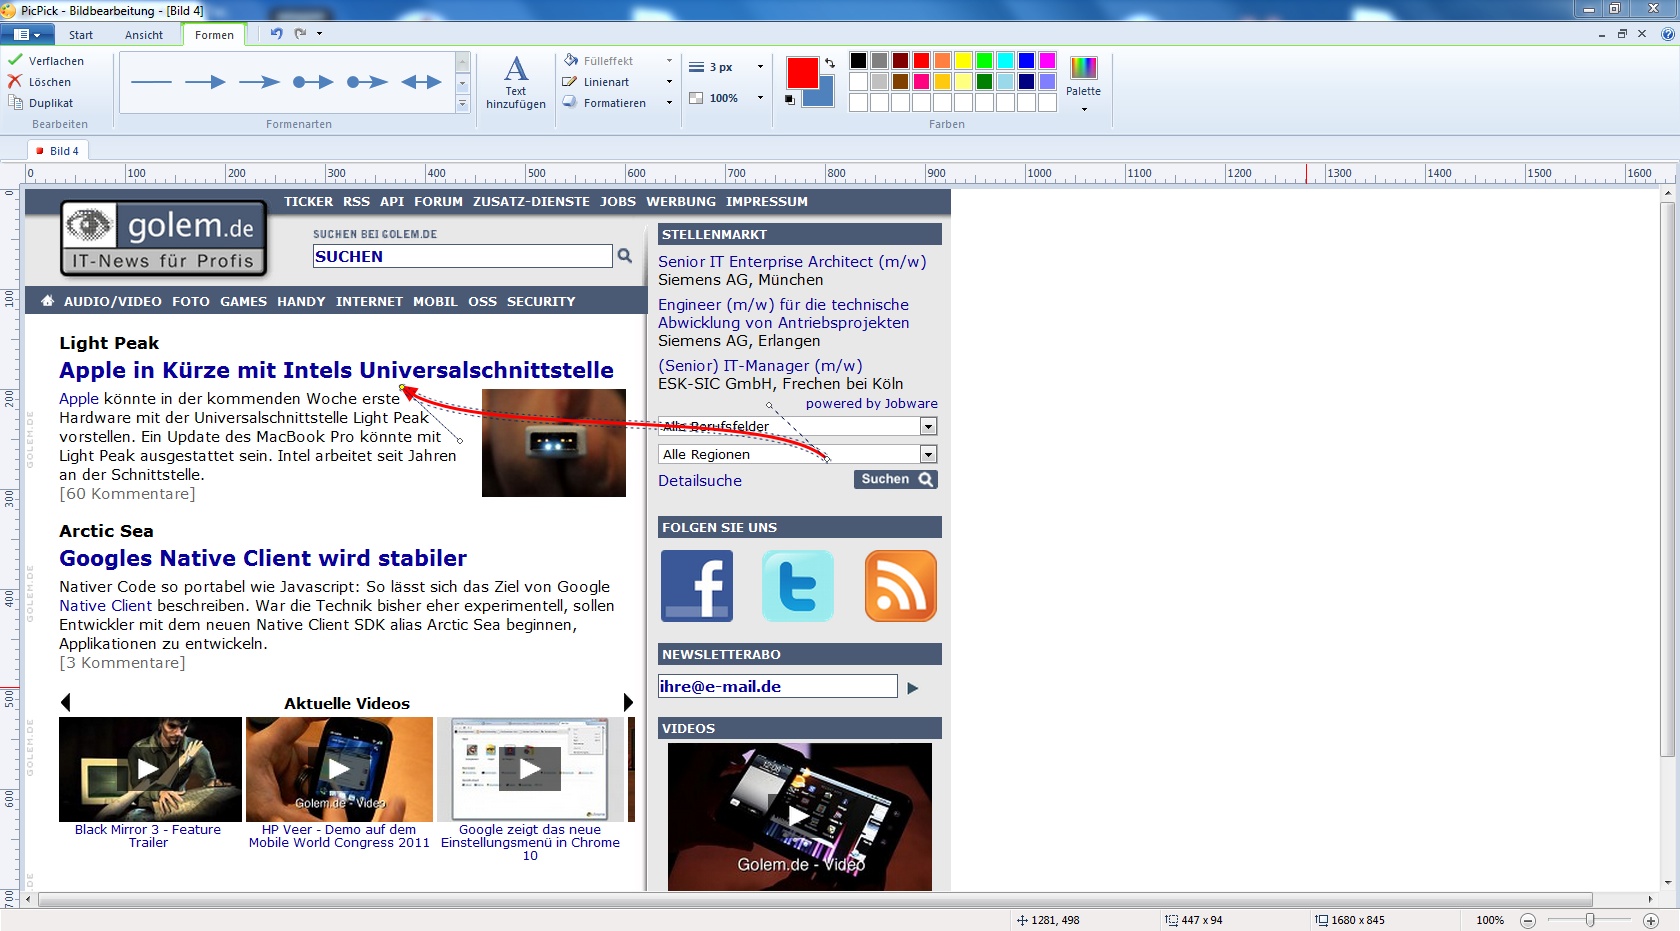
Task: Switch to the Ansicht ribbon tab
Action: click(x=144, y=35)
